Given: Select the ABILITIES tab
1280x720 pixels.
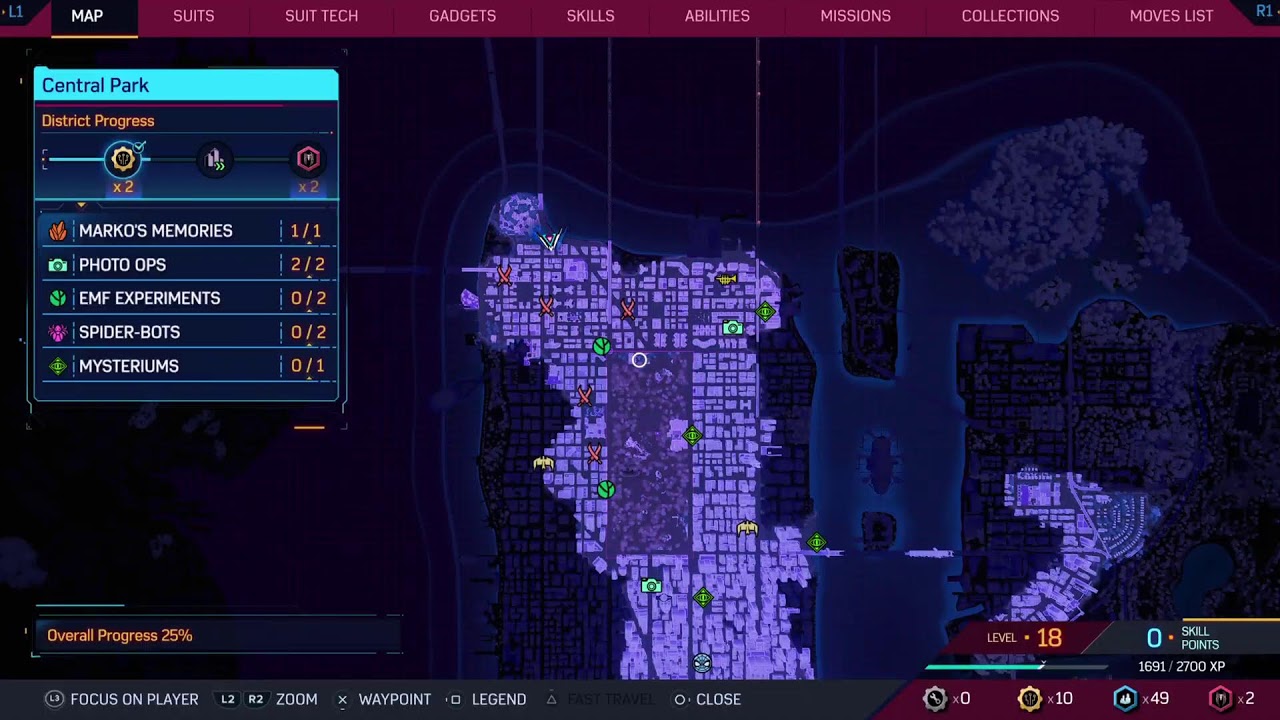Looking at the screenshot, I should [717, 16].
